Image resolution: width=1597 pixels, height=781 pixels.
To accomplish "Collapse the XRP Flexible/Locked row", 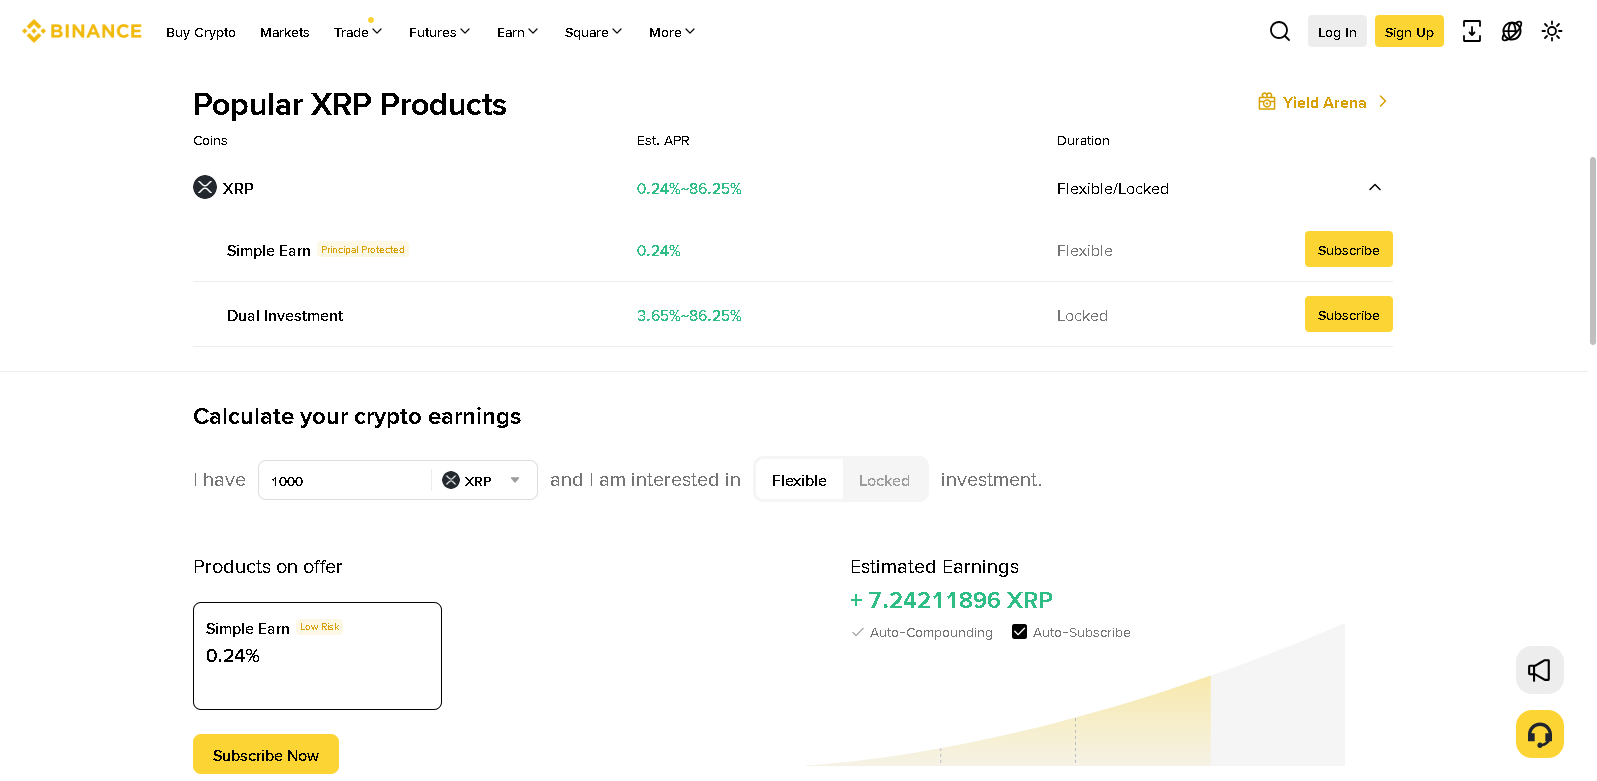I will point(1375,187).
